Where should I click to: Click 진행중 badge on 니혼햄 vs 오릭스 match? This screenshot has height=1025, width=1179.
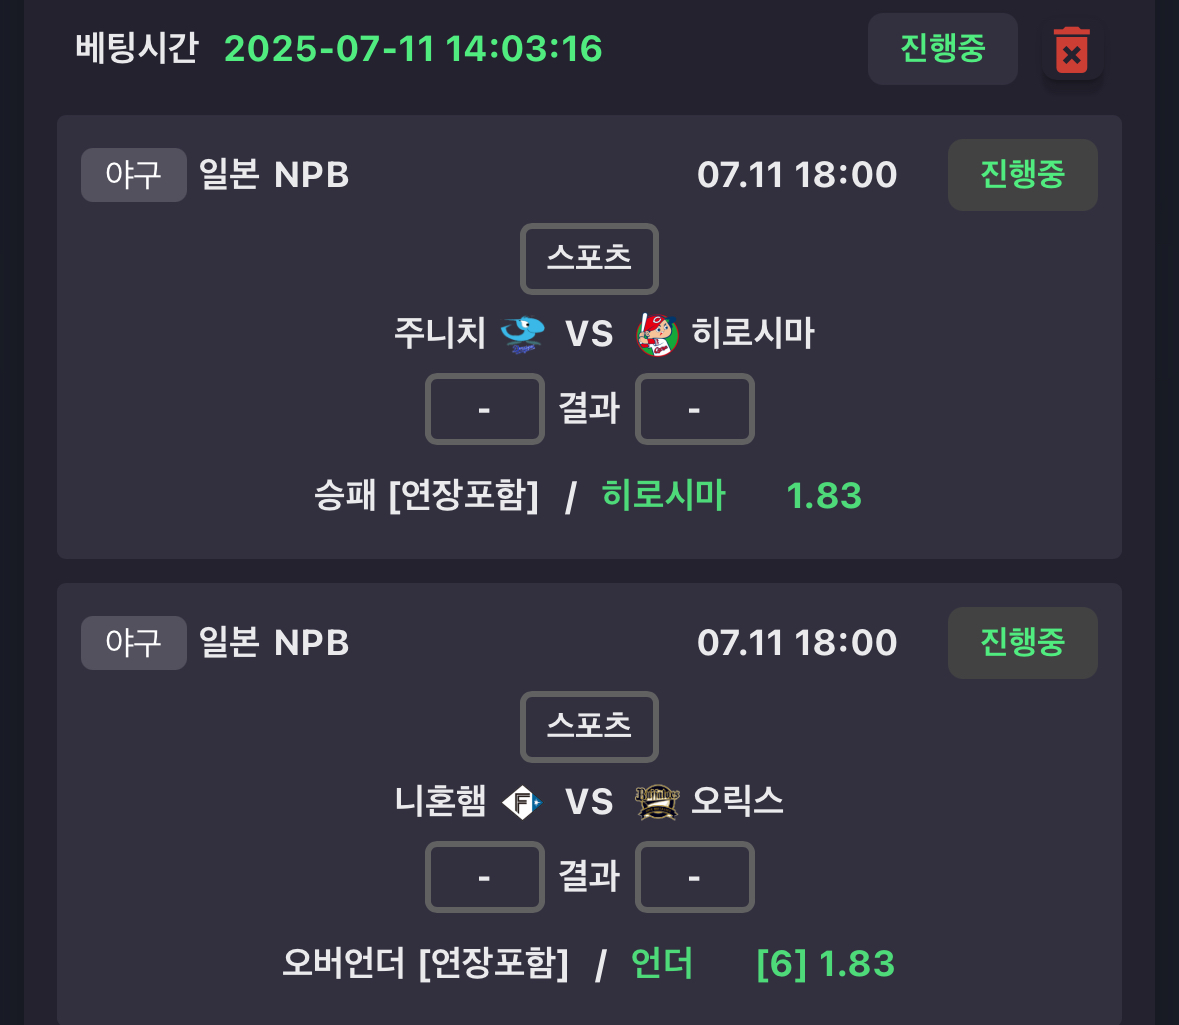click(x=1023, y=642)
